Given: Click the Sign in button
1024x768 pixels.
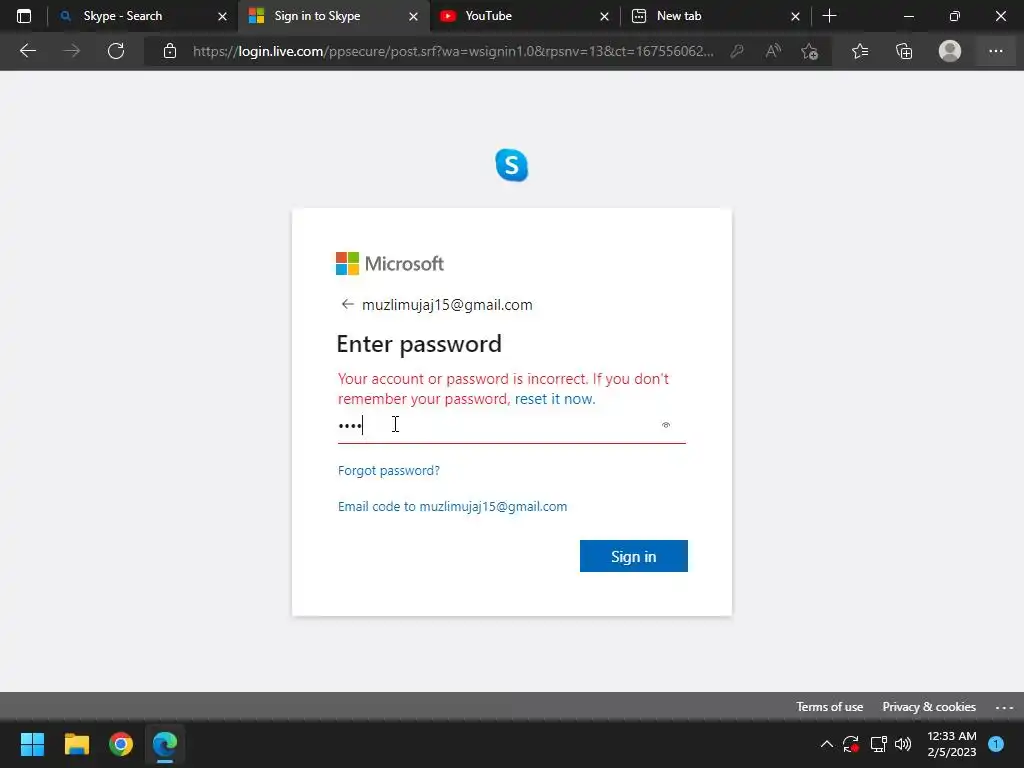Looking at the screenshot, I should [x=633, y=556].
